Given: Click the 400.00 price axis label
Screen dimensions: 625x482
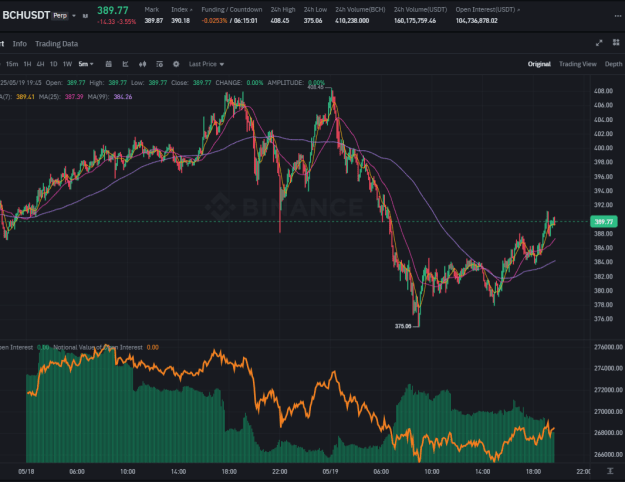Looking at the screenshot, I should [603, 148].
